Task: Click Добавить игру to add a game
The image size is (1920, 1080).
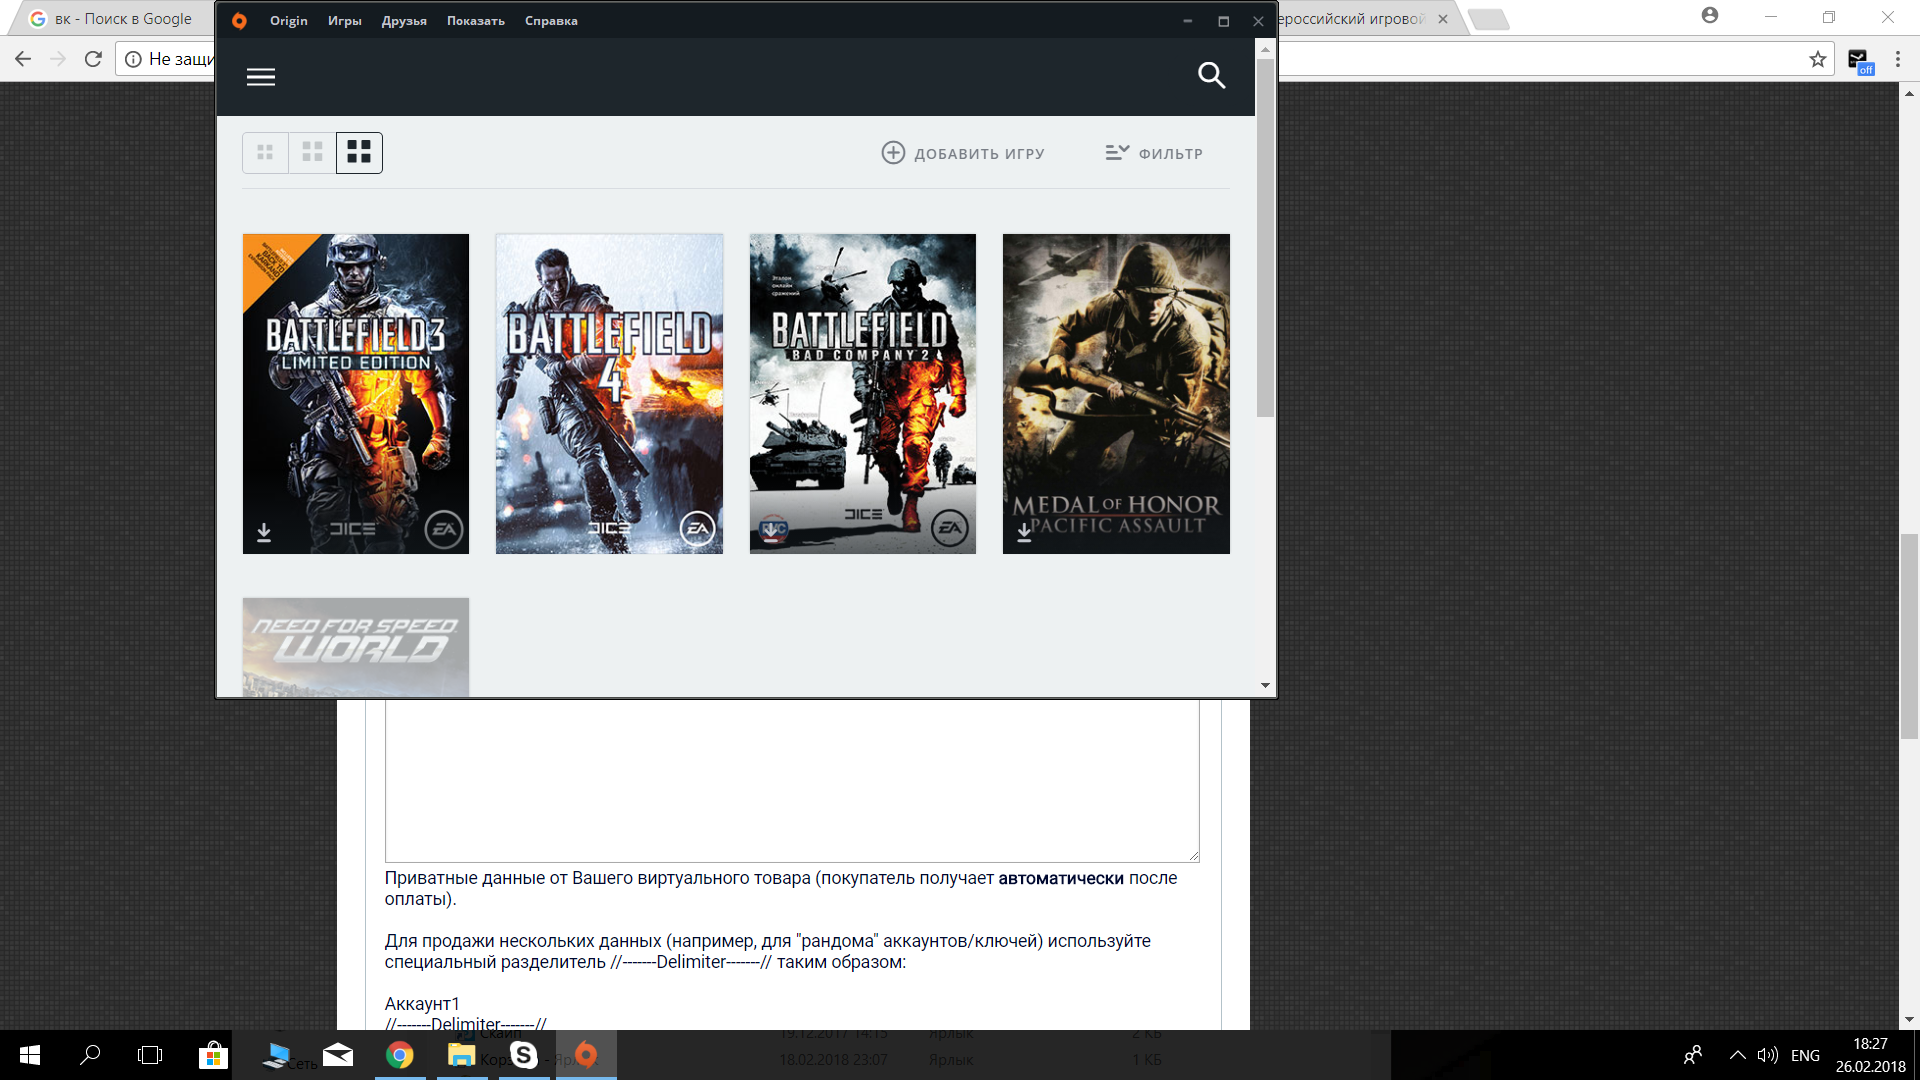Action: 963,153
